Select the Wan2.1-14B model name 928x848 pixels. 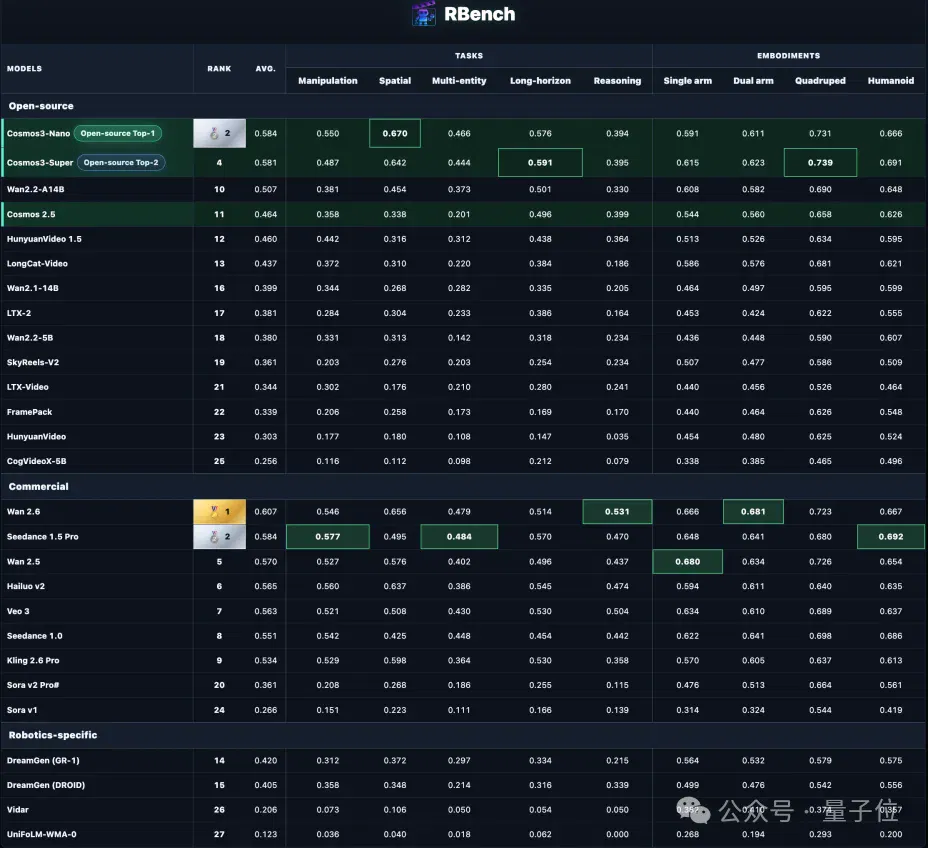(x=33, y=288)
